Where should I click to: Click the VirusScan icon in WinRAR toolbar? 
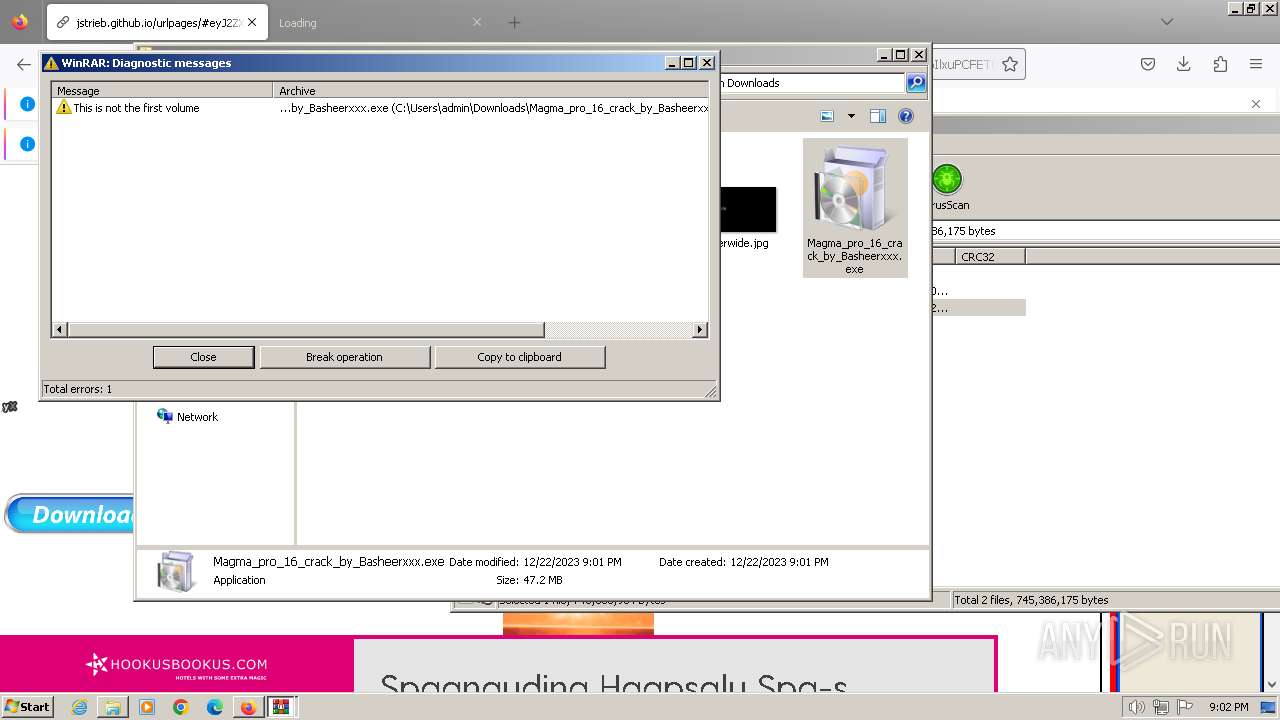pos(946,188)
